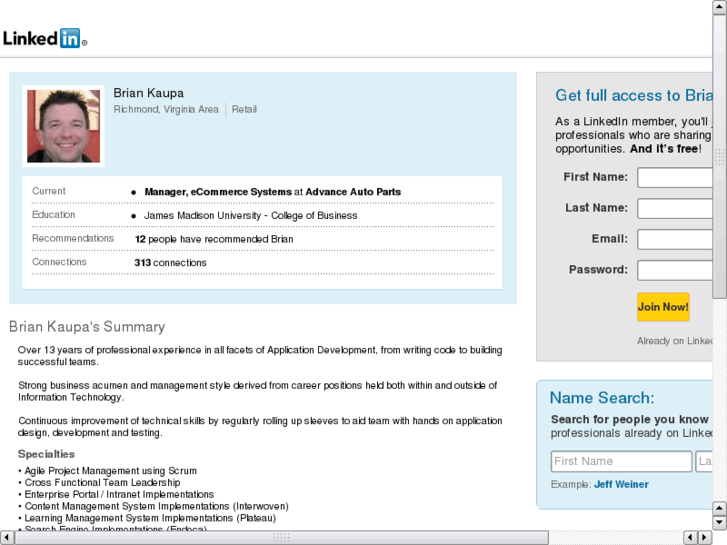Click the Specialties heading
Viewport: 727px width, 545px height.
pyautogui.click(x=46, y=454)
